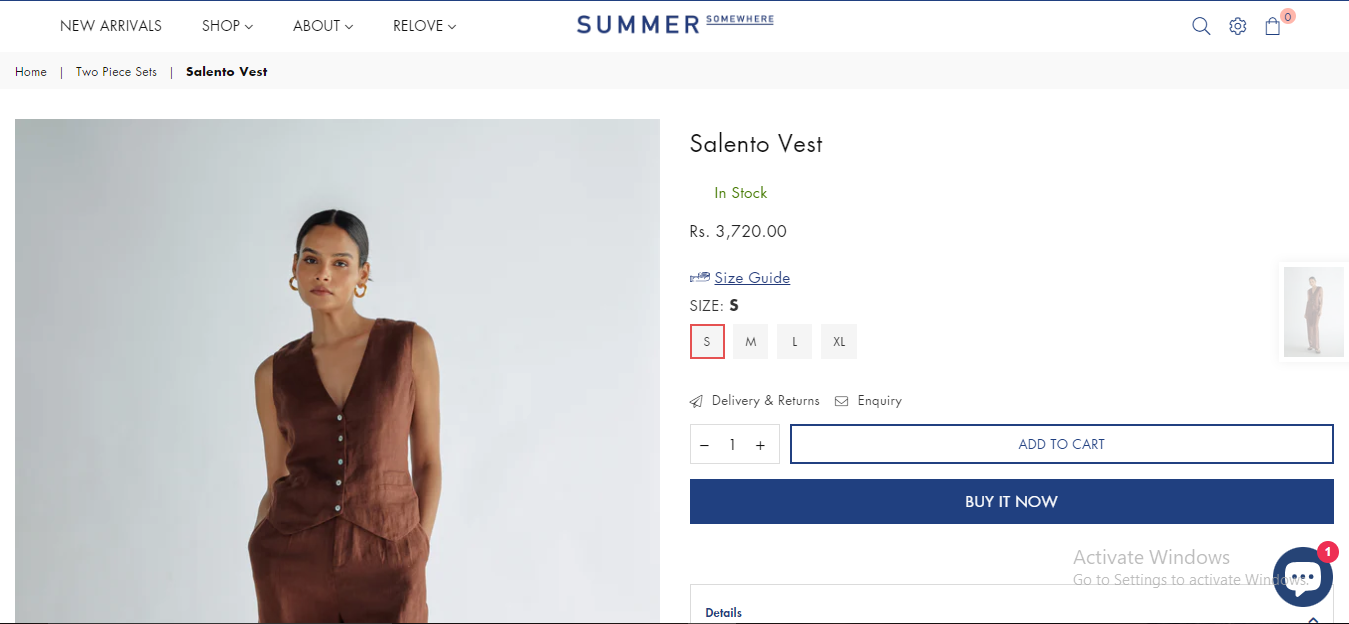Open the Shopify chat bubble
The image size is (1349, 624).
pos(1302,577)
